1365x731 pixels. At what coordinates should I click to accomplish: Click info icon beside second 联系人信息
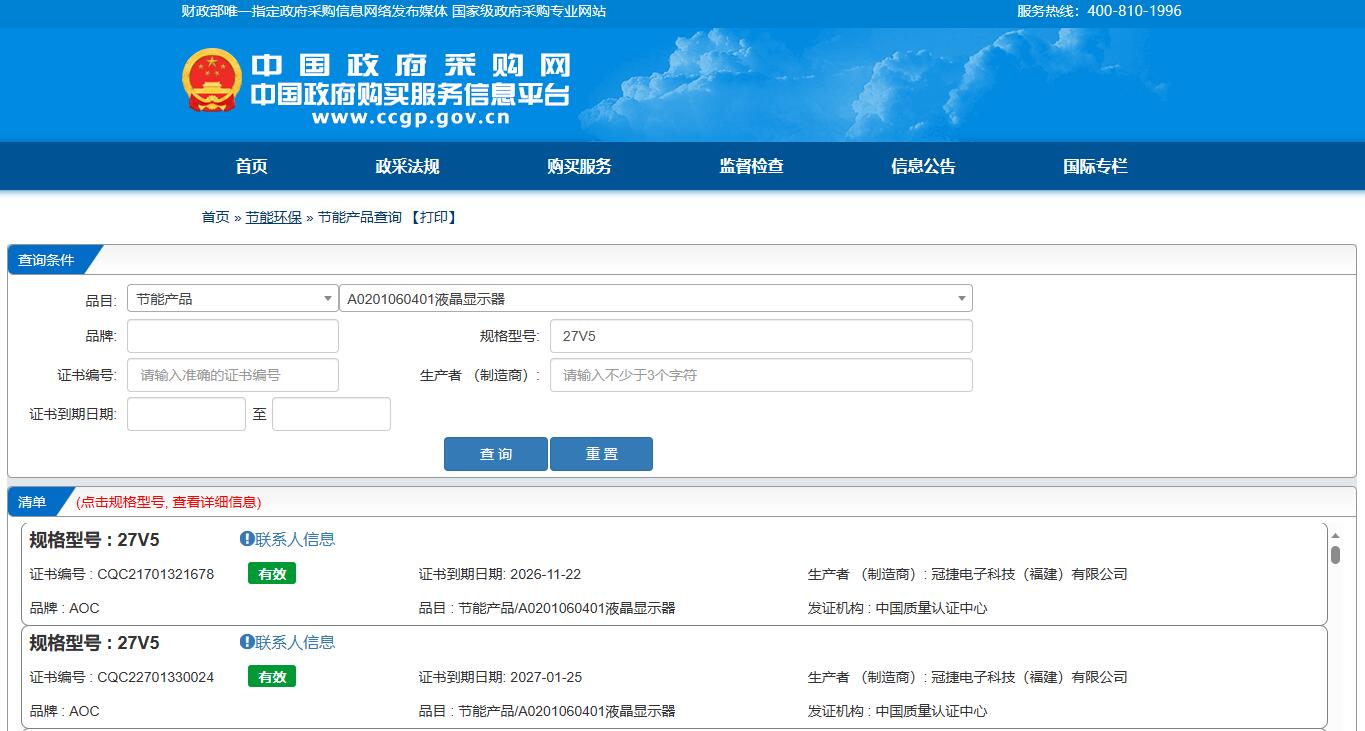tap(247, 642)
